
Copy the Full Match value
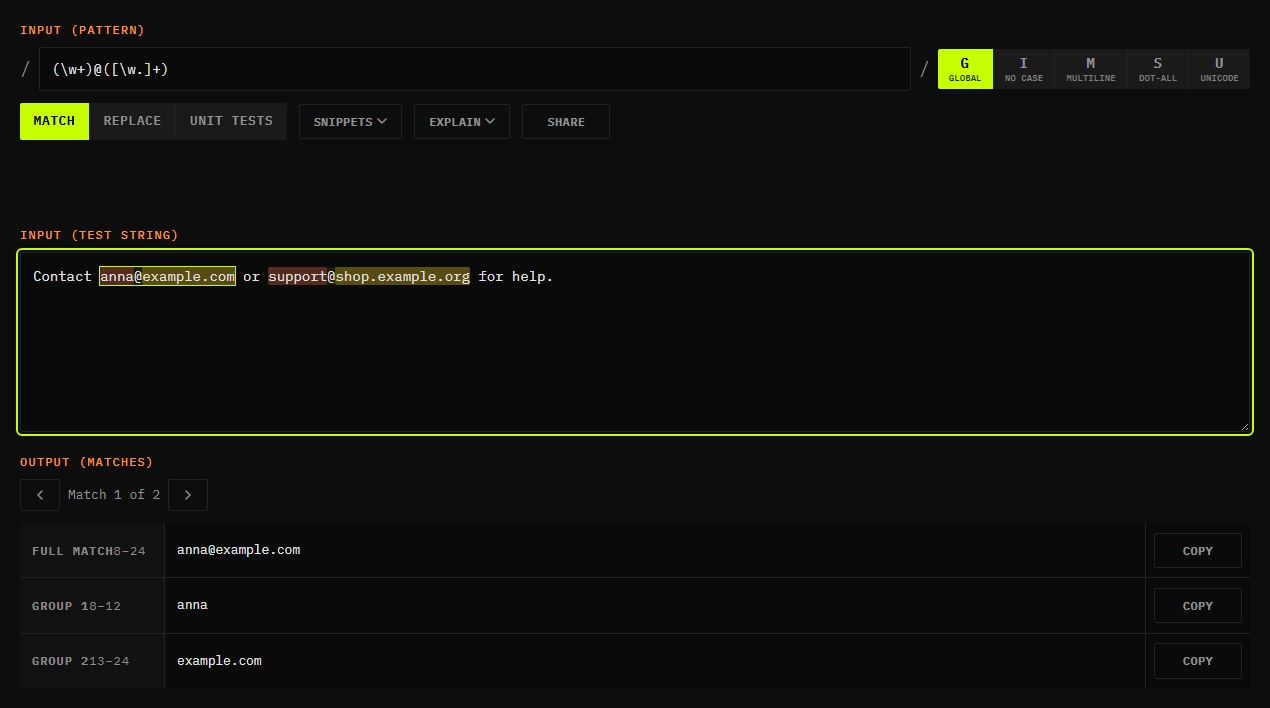click(1198, 551)
